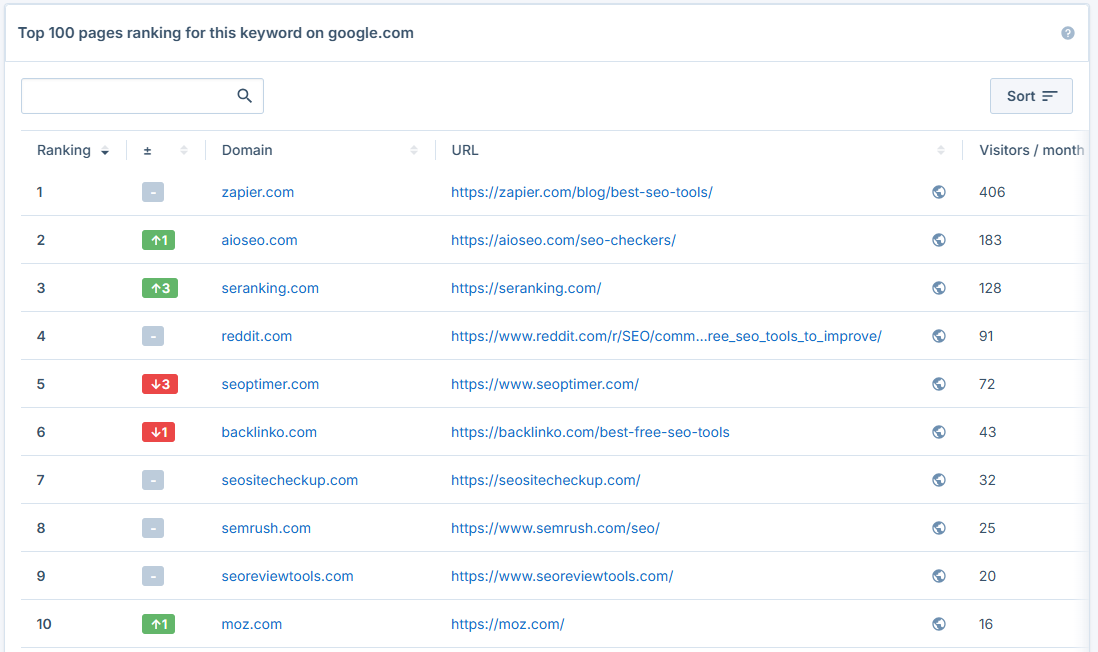This screenshot has height=652, width=1098.
Task: Click the down 1 badge for backlinko.com
Action: [x=158, y=432]
